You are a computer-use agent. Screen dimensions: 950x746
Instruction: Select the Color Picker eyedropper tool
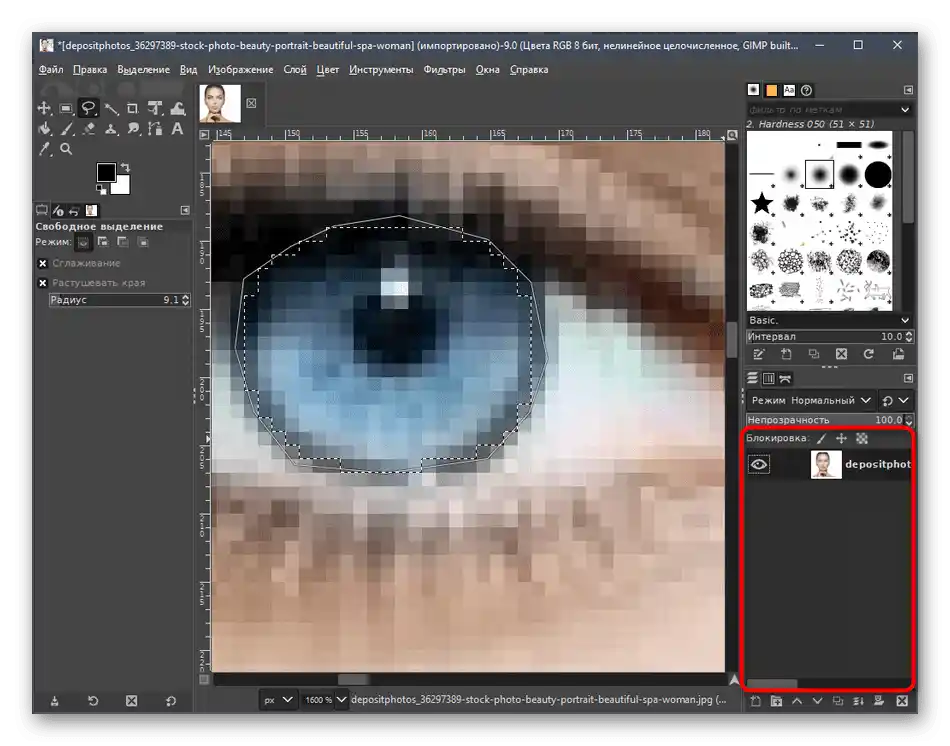(x=44, y=149)
